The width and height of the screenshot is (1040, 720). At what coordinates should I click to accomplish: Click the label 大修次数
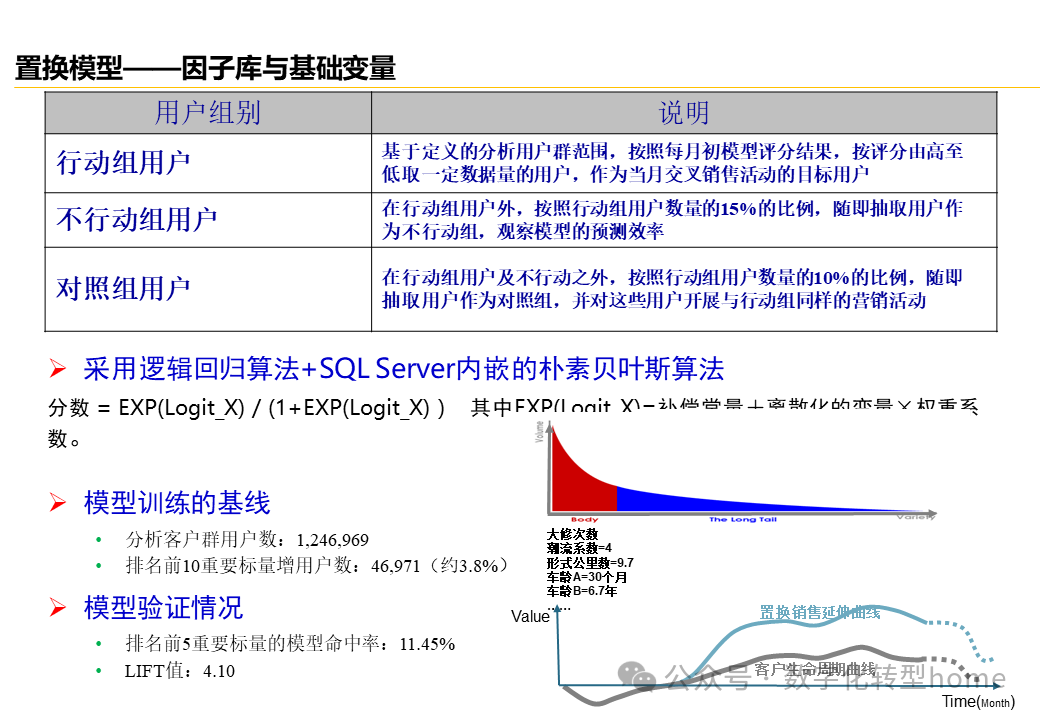tap(572, 534)
